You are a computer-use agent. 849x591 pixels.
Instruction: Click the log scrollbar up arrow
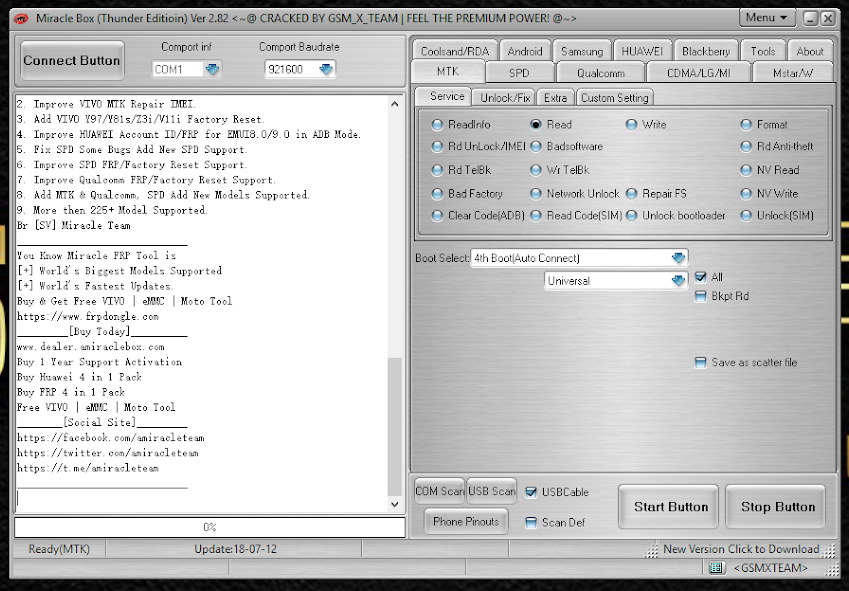tap(395, 103)
